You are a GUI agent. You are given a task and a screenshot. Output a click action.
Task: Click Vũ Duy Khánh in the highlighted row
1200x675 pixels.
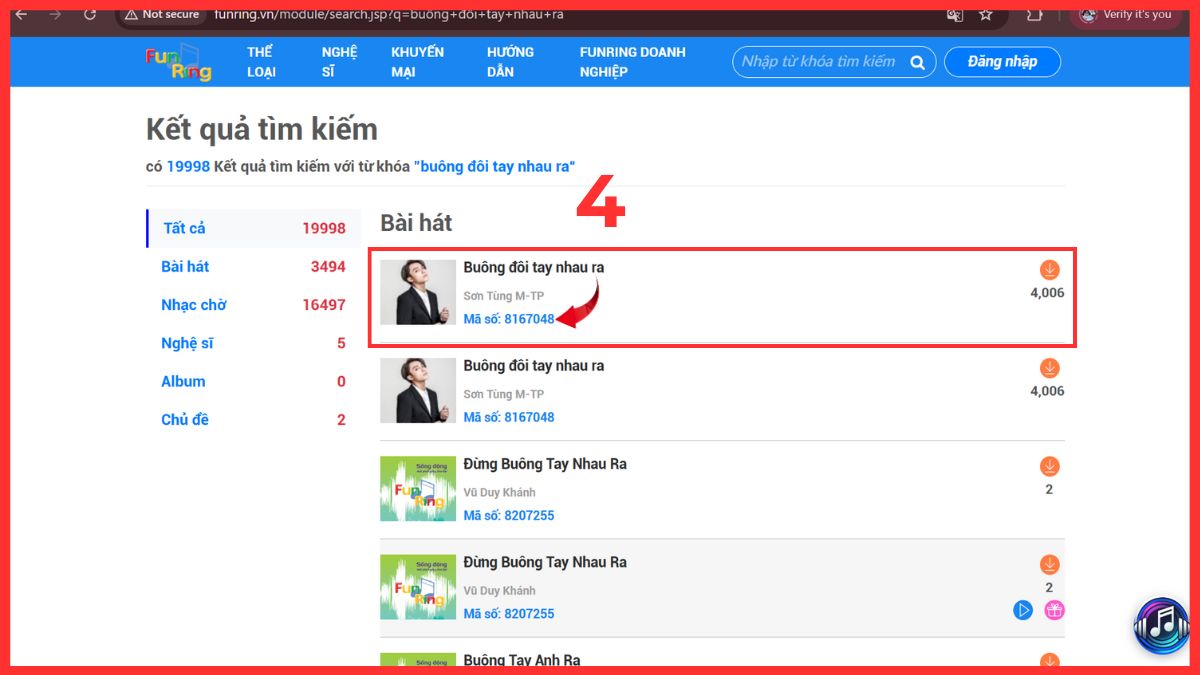click(x=499, y=590)
